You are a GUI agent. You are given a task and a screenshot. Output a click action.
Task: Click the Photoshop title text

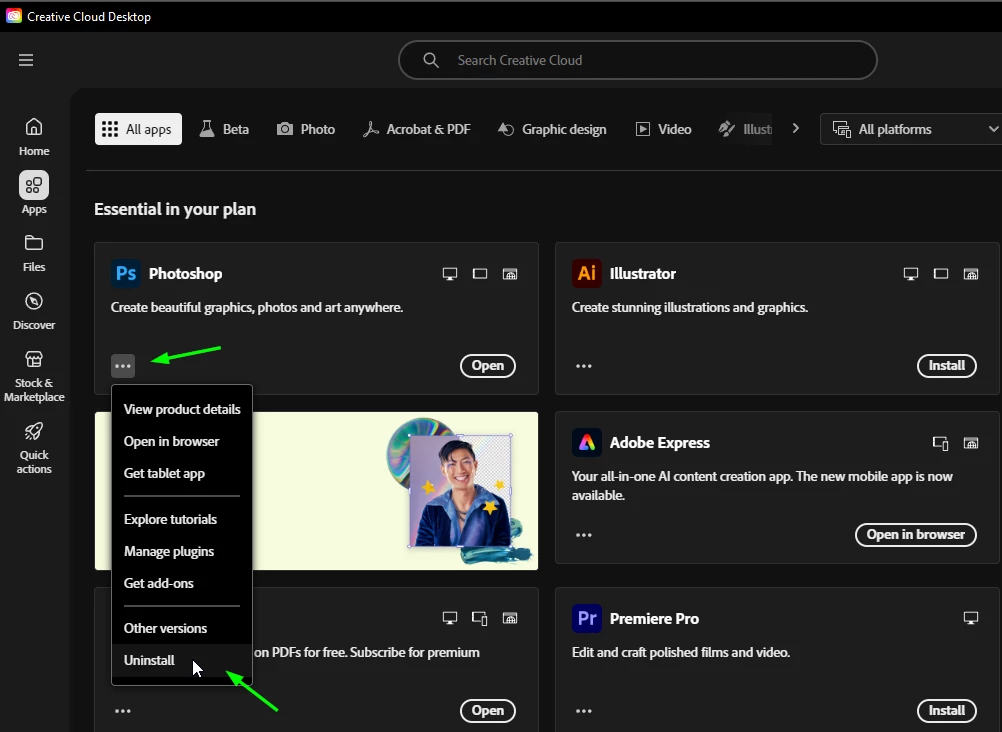pyautogui.click(x=185, y=274)
